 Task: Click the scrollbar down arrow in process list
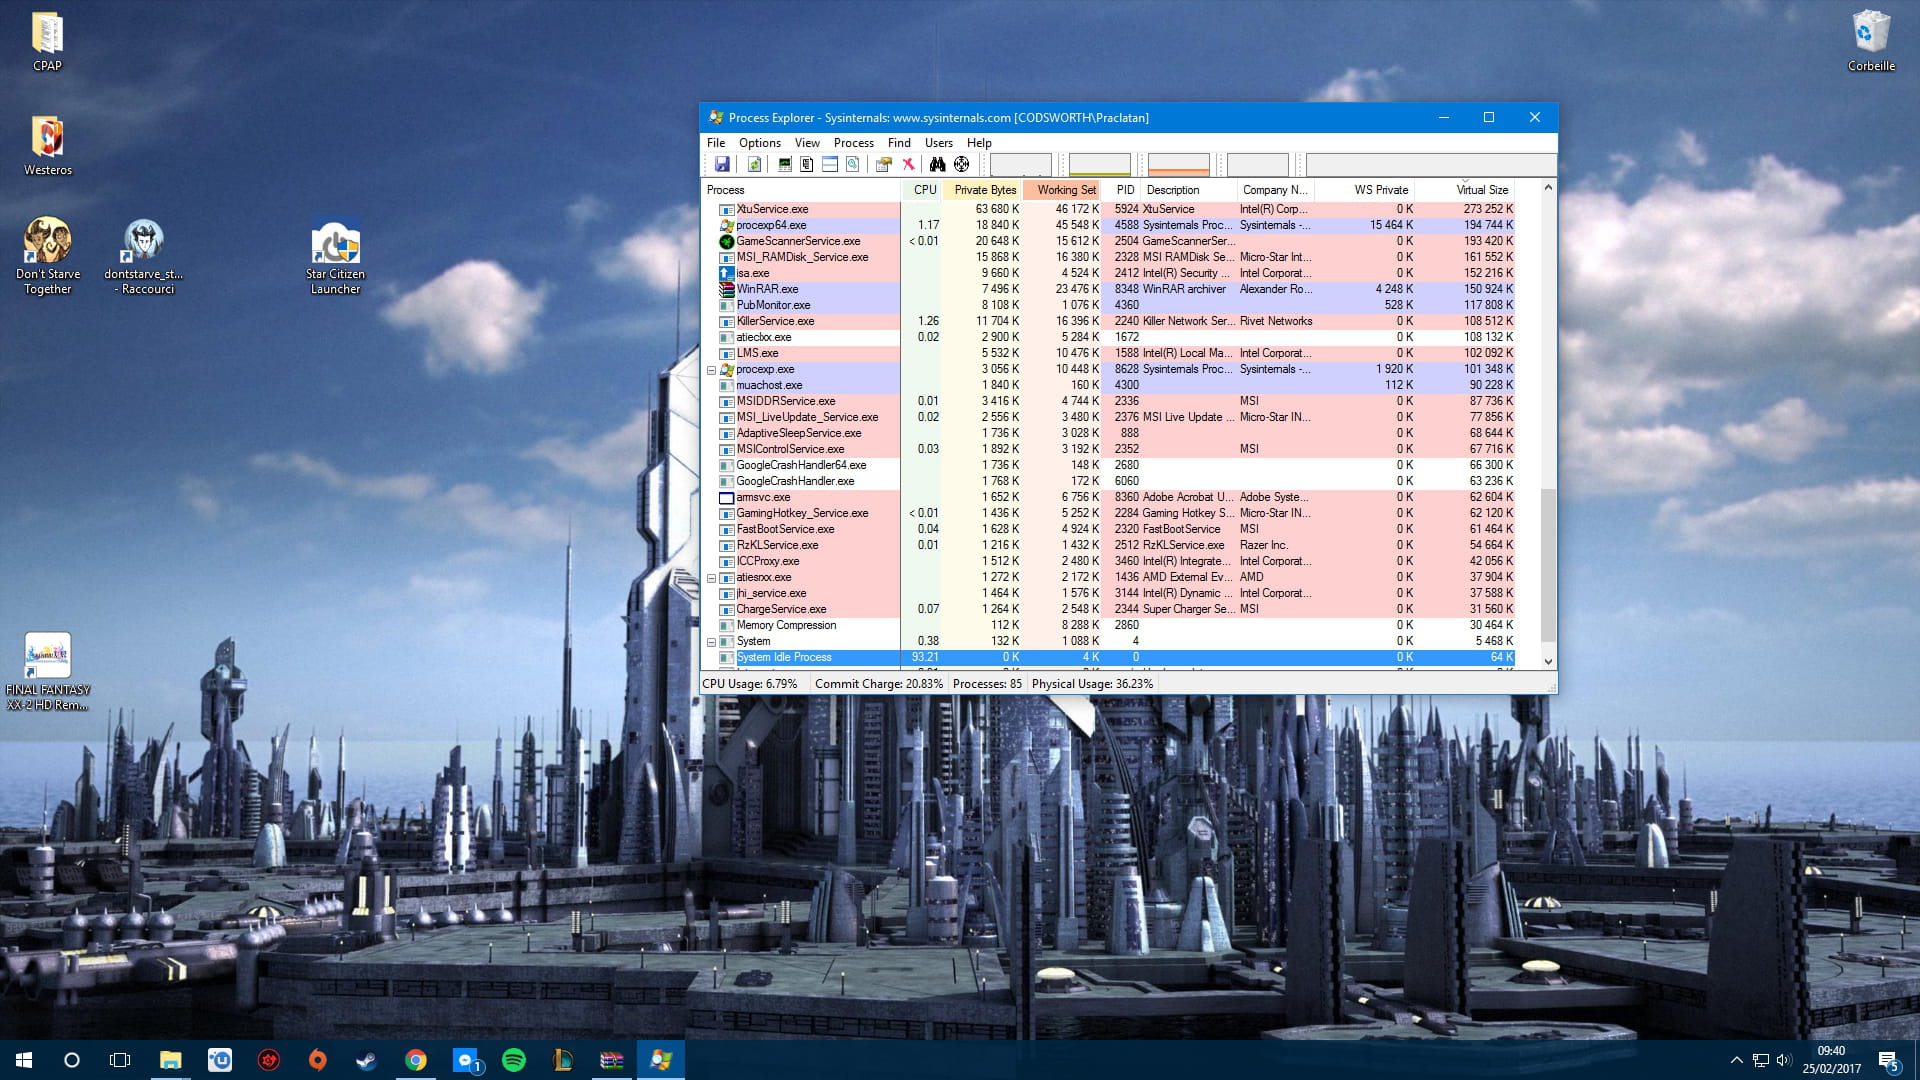1548,661
